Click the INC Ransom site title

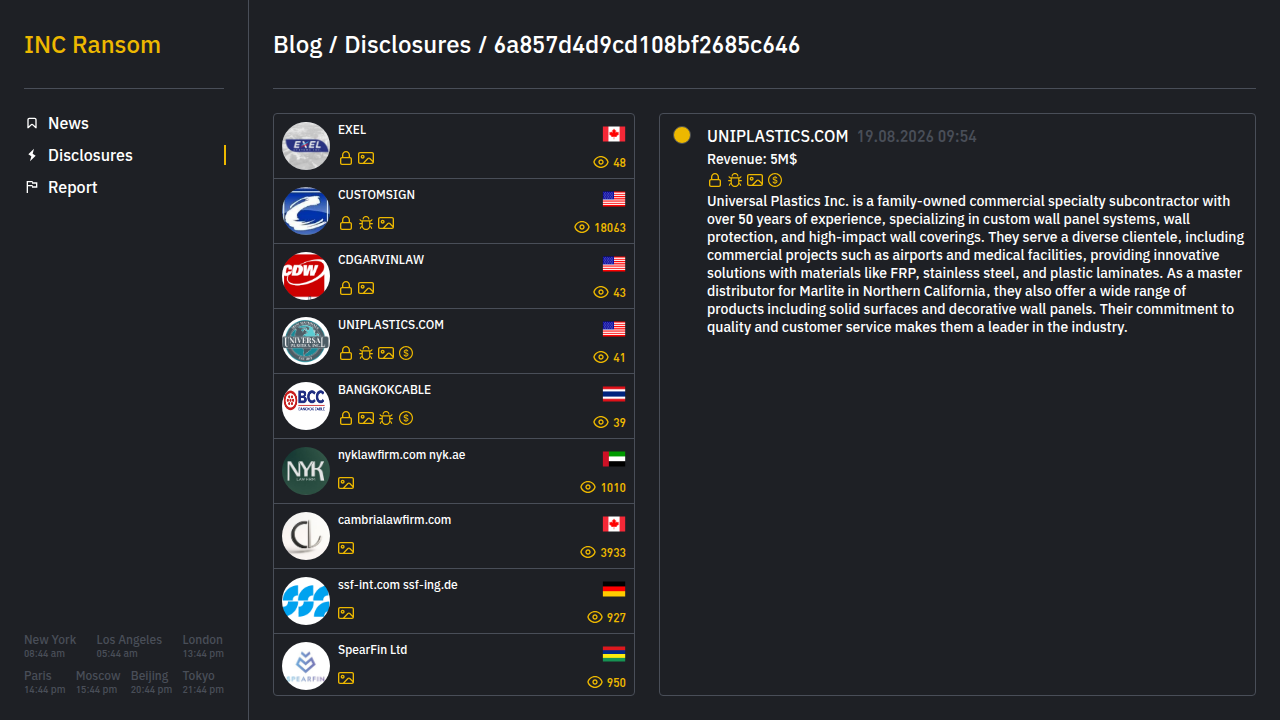[x=92, y=45]
